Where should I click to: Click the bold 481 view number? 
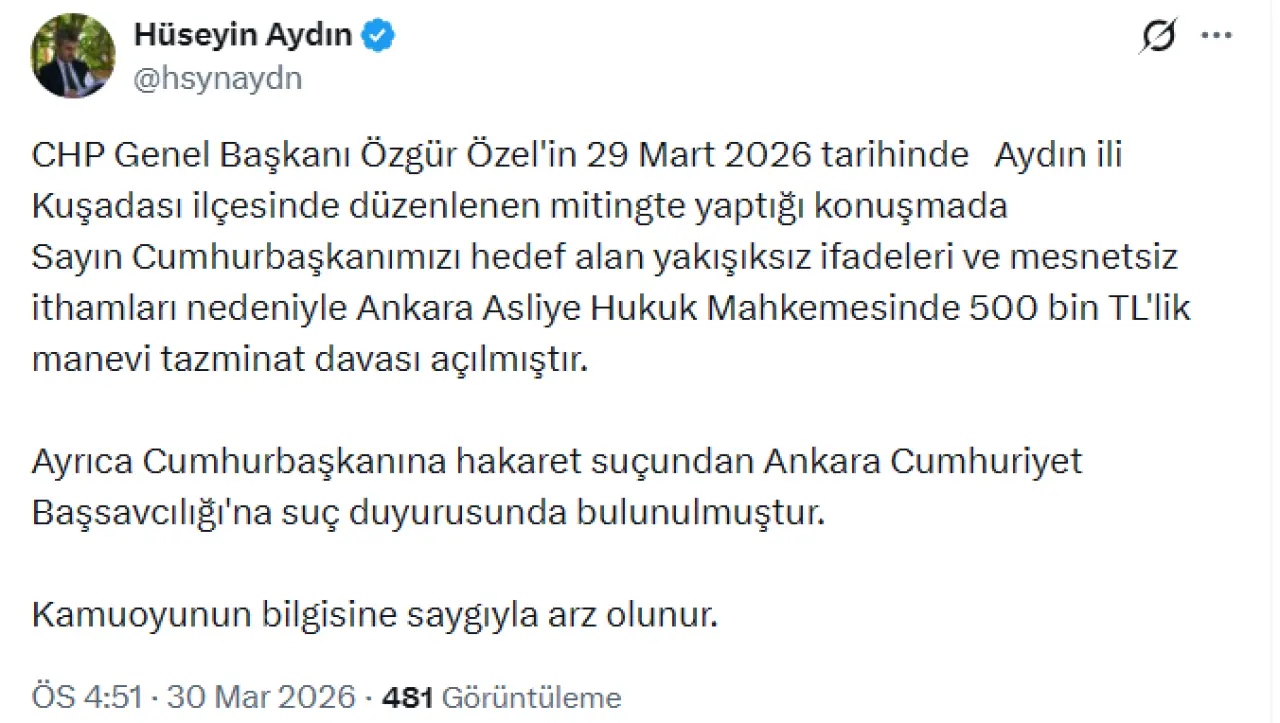point(407,697)
